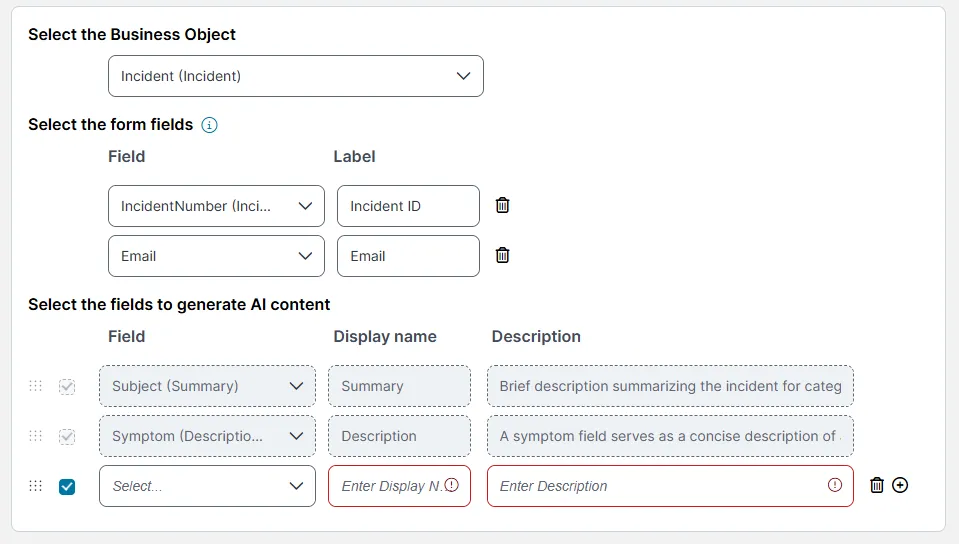The width and height of the screenshot is (959, 544).
Task: Delete the empty AI content row
Action: [x=876, y=485]
